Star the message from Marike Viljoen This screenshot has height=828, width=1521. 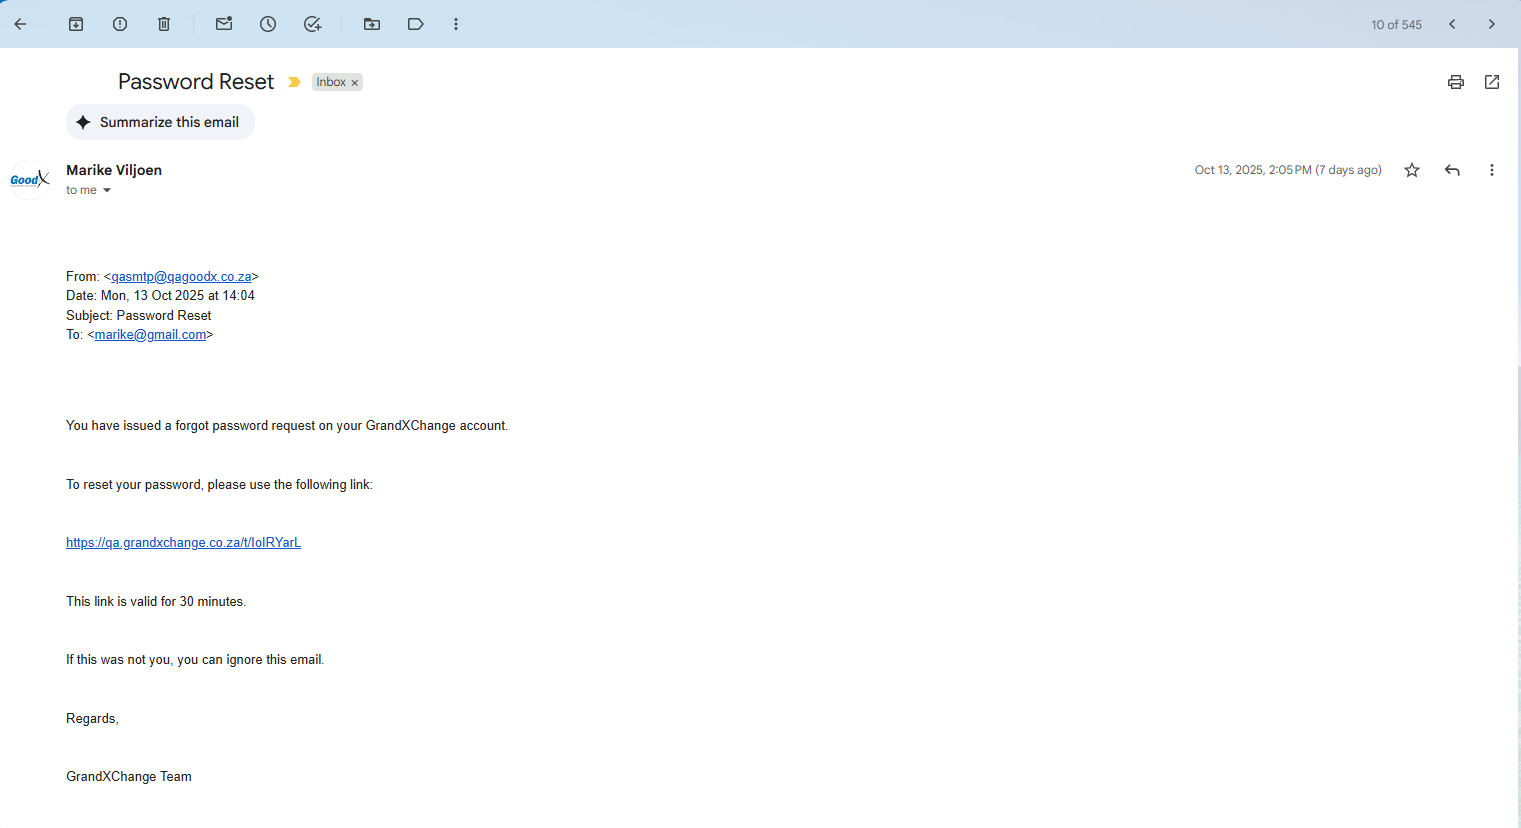pyautogui.click(x=1412, y=170)
